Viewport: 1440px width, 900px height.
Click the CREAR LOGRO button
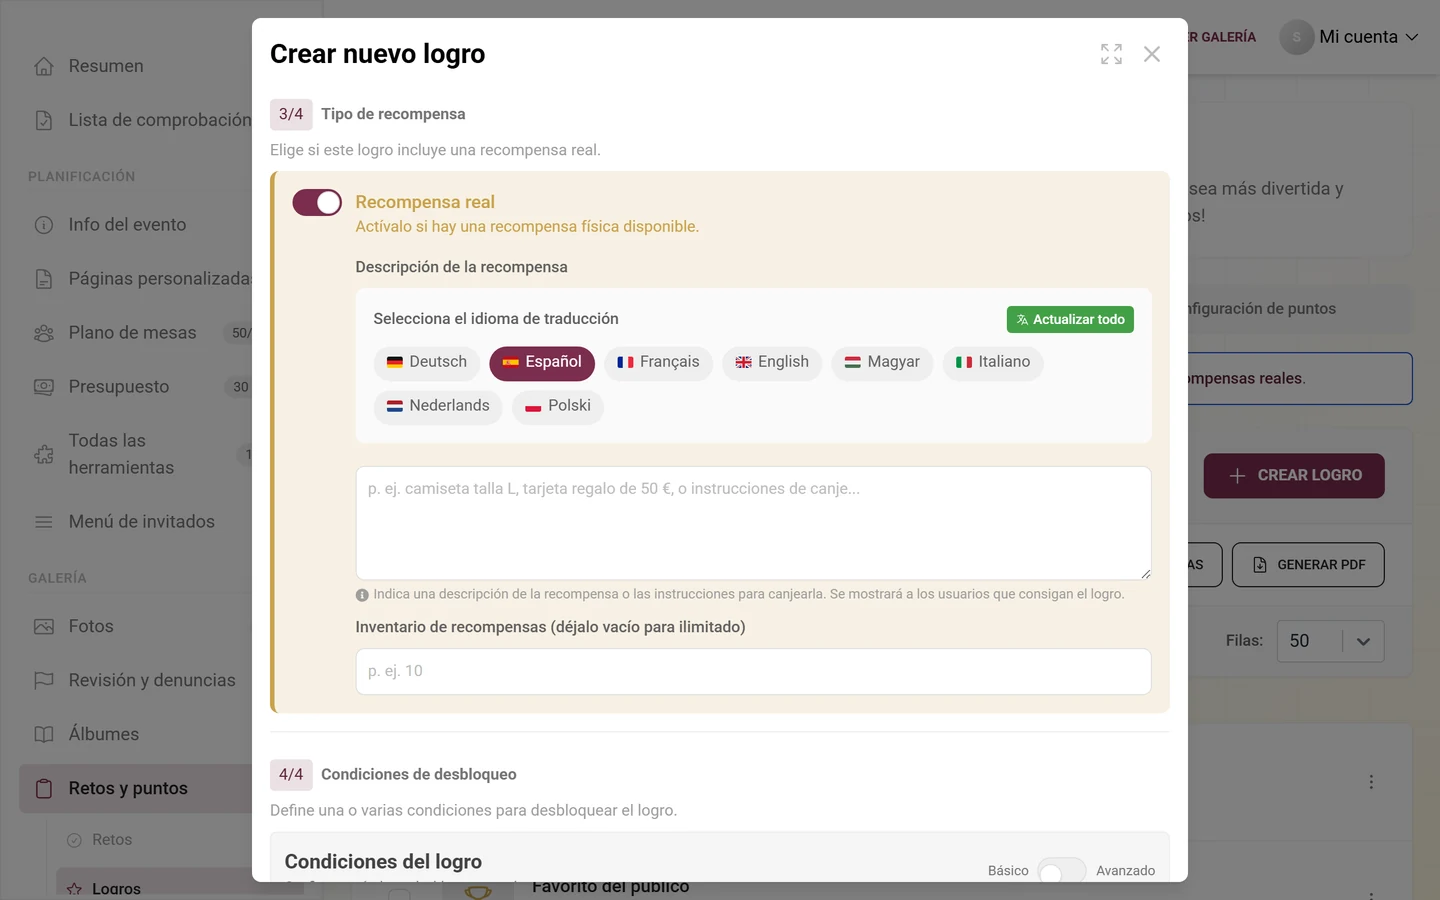click(1294, 476)
